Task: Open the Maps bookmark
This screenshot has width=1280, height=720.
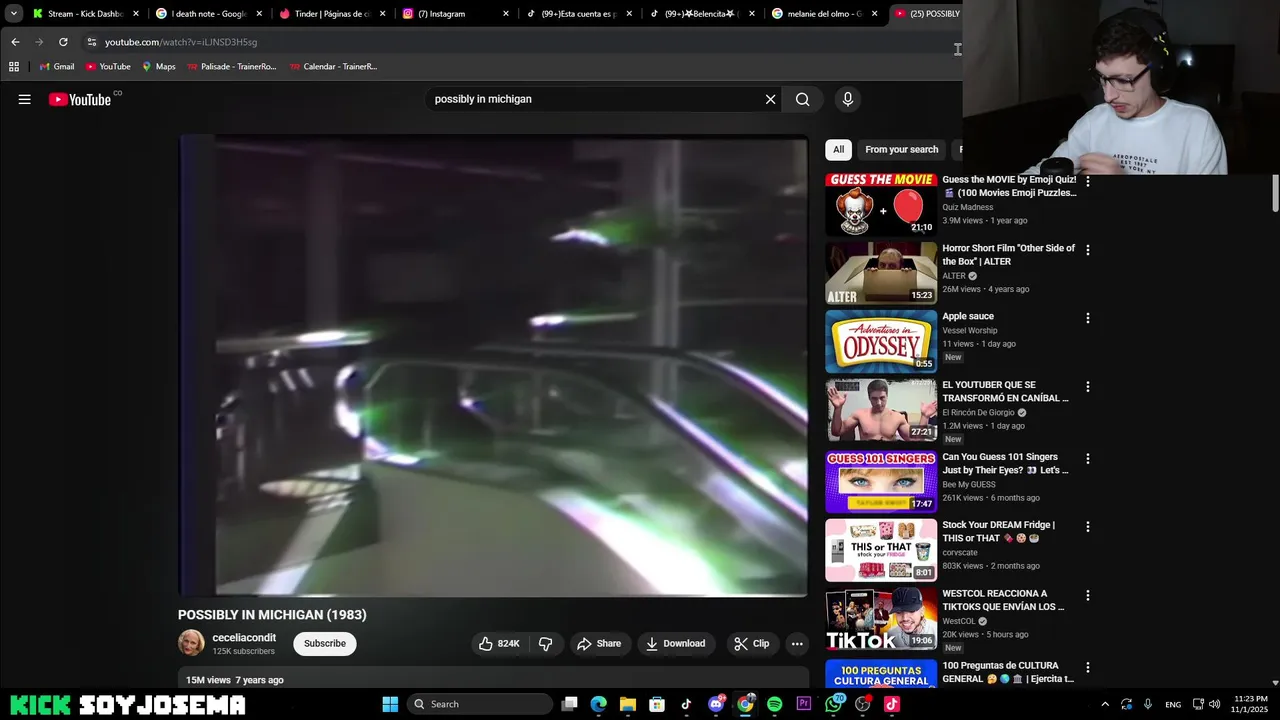Action: (158, 67)
